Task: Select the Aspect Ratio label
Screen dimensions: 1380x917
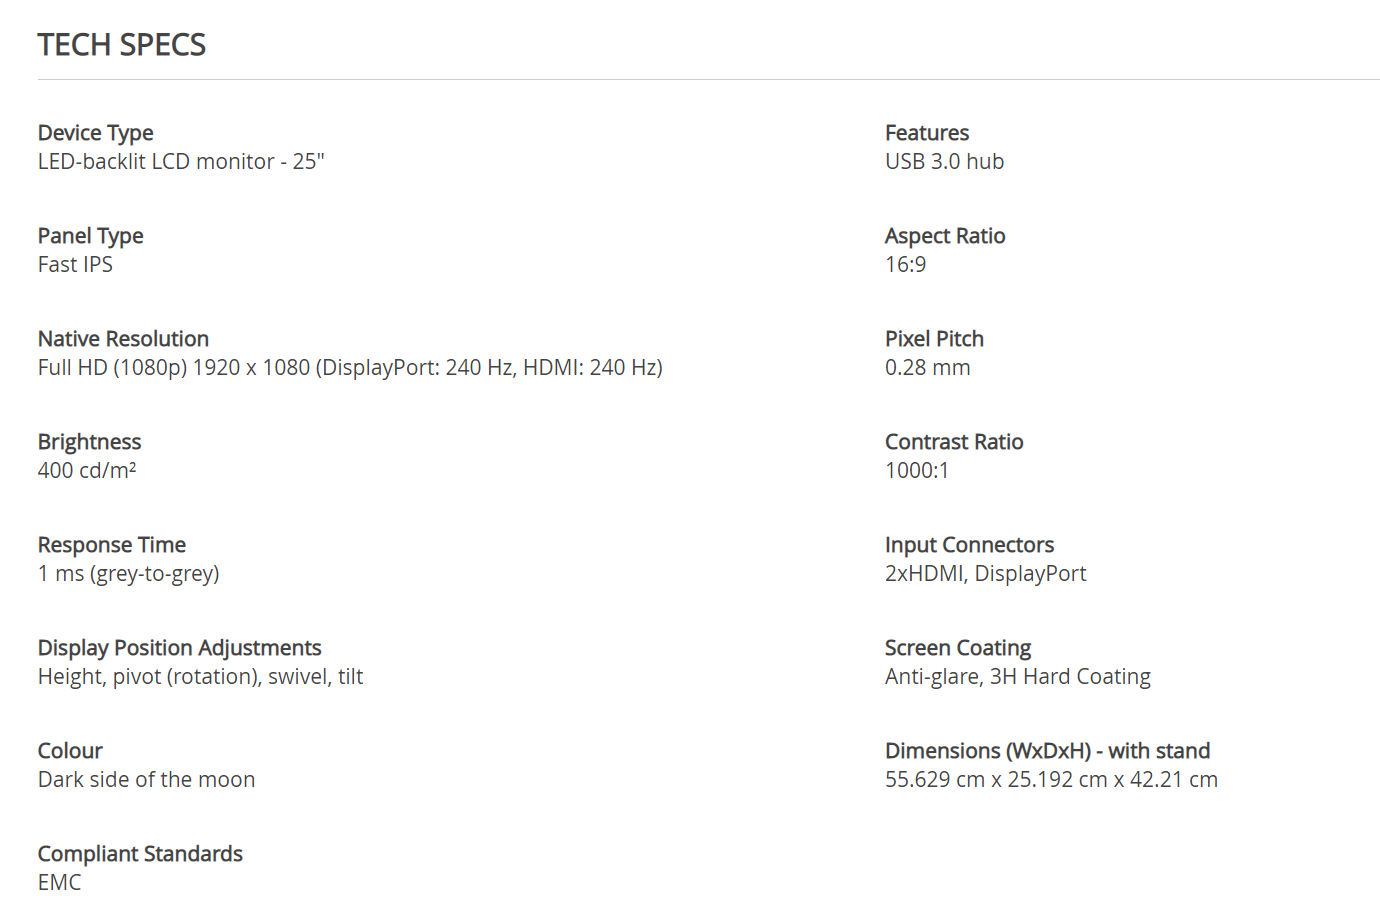Action: 945,236
